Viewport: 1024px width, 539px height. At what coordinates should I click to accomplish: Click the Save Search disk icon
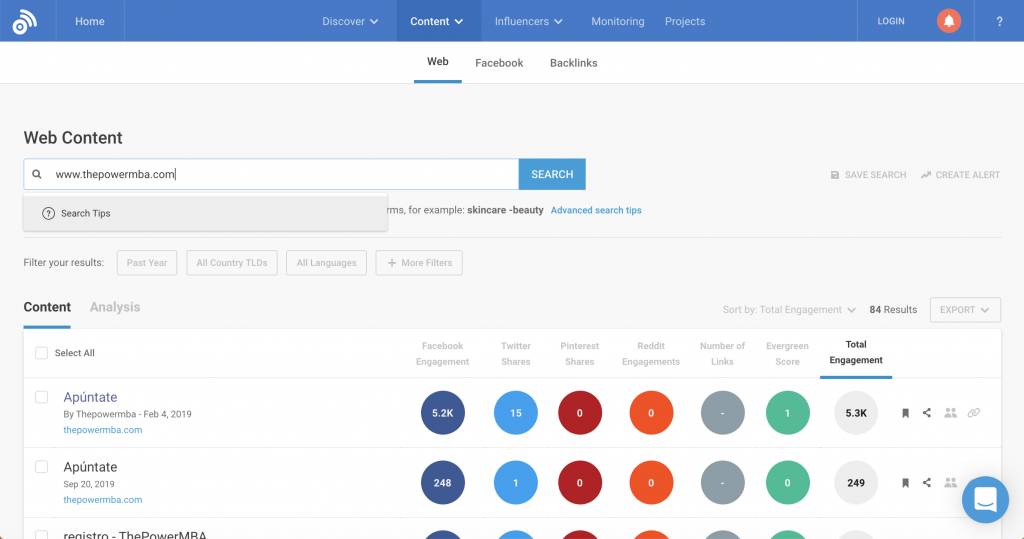point(835,175)
